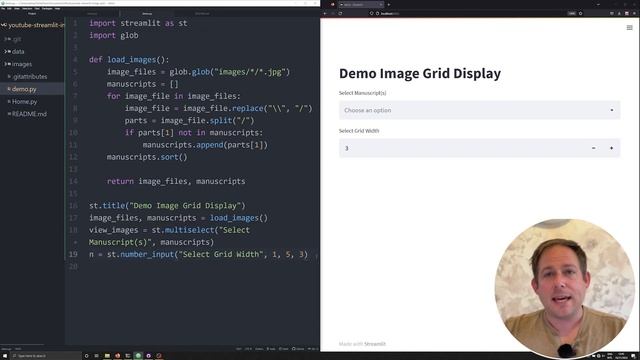Open .gitattributes file in tree
Screen dimensions: 640x360
pyautogui.click(x=27, y=77)
